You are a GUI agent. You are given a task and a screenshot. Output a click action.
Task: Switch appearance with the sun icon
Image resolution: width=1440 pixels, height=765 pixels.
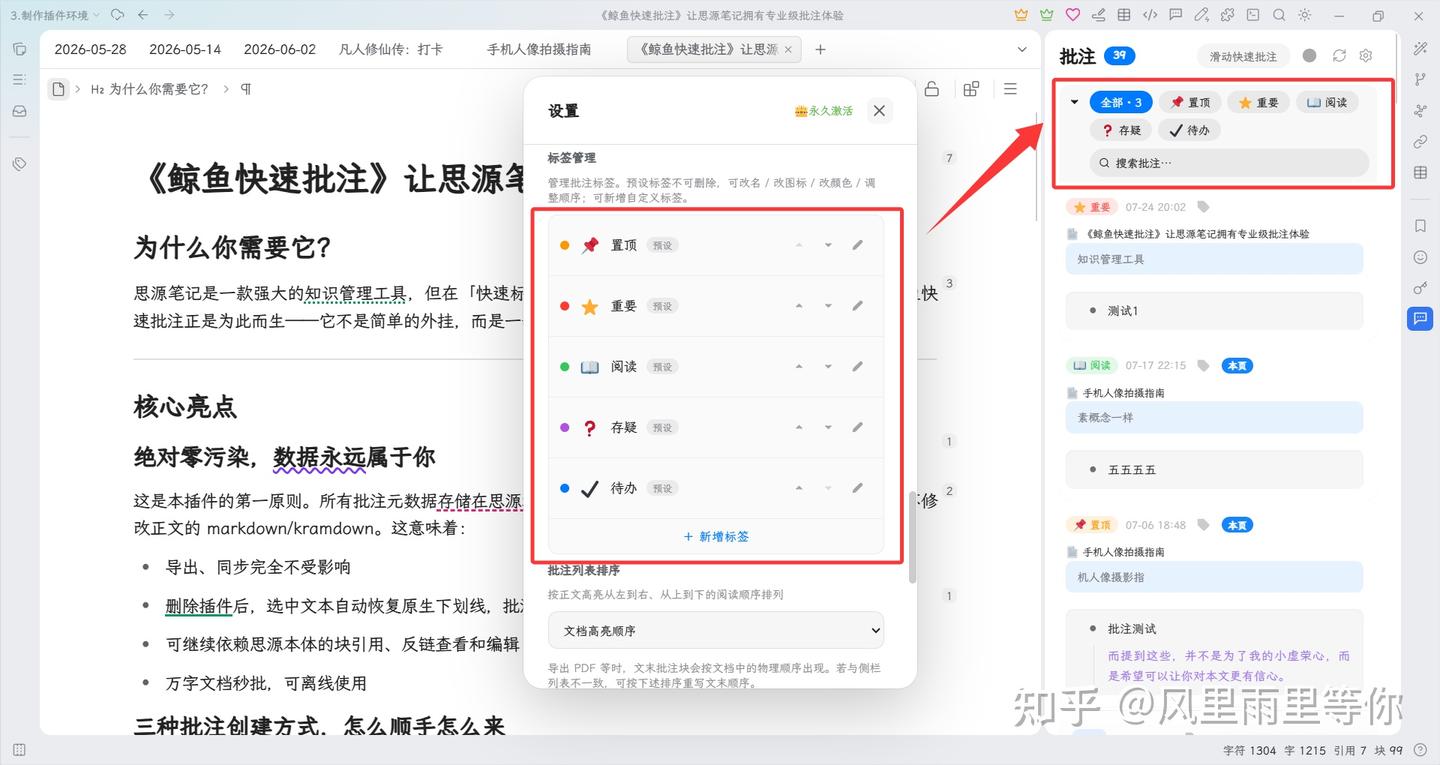[x=1305, y=15]
